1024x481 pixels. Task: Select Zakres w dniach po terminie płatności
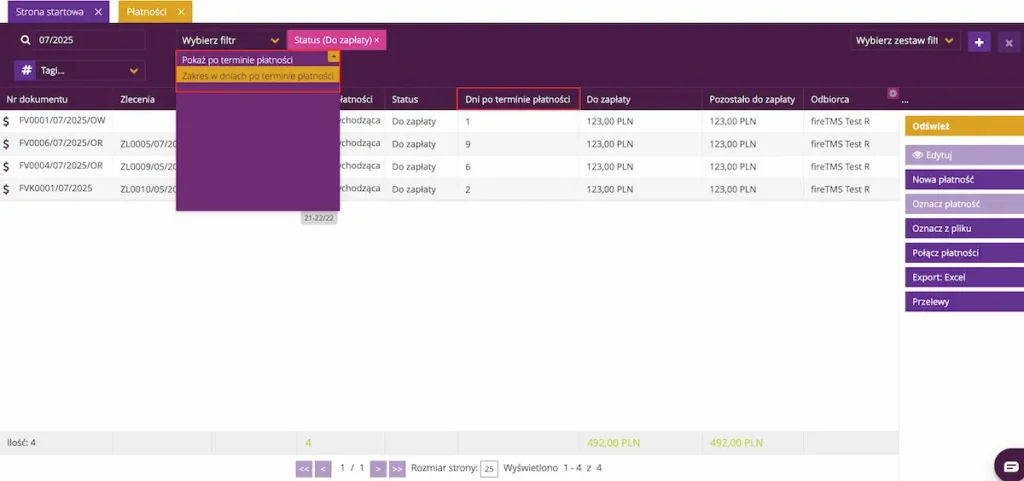[x=258, y=76]
